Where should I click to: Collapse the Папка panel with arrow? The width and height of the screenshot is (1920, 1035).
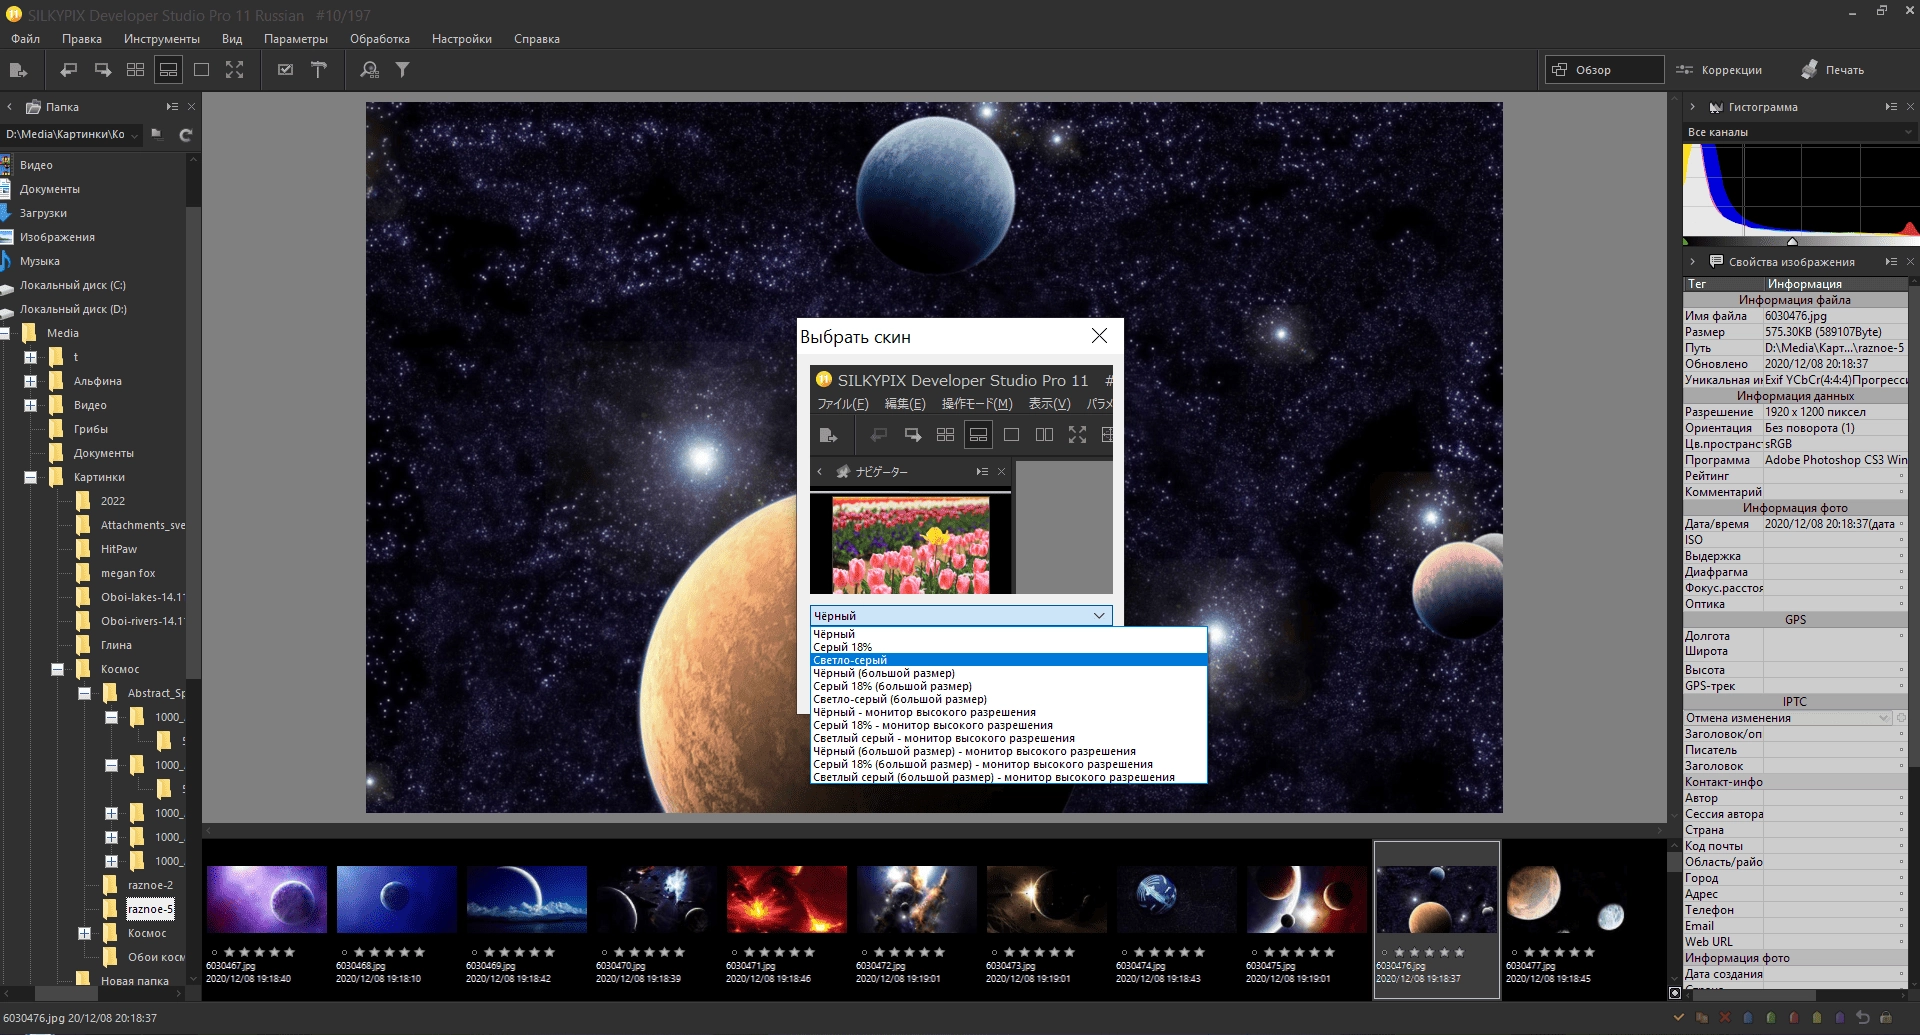click(9, 107)
